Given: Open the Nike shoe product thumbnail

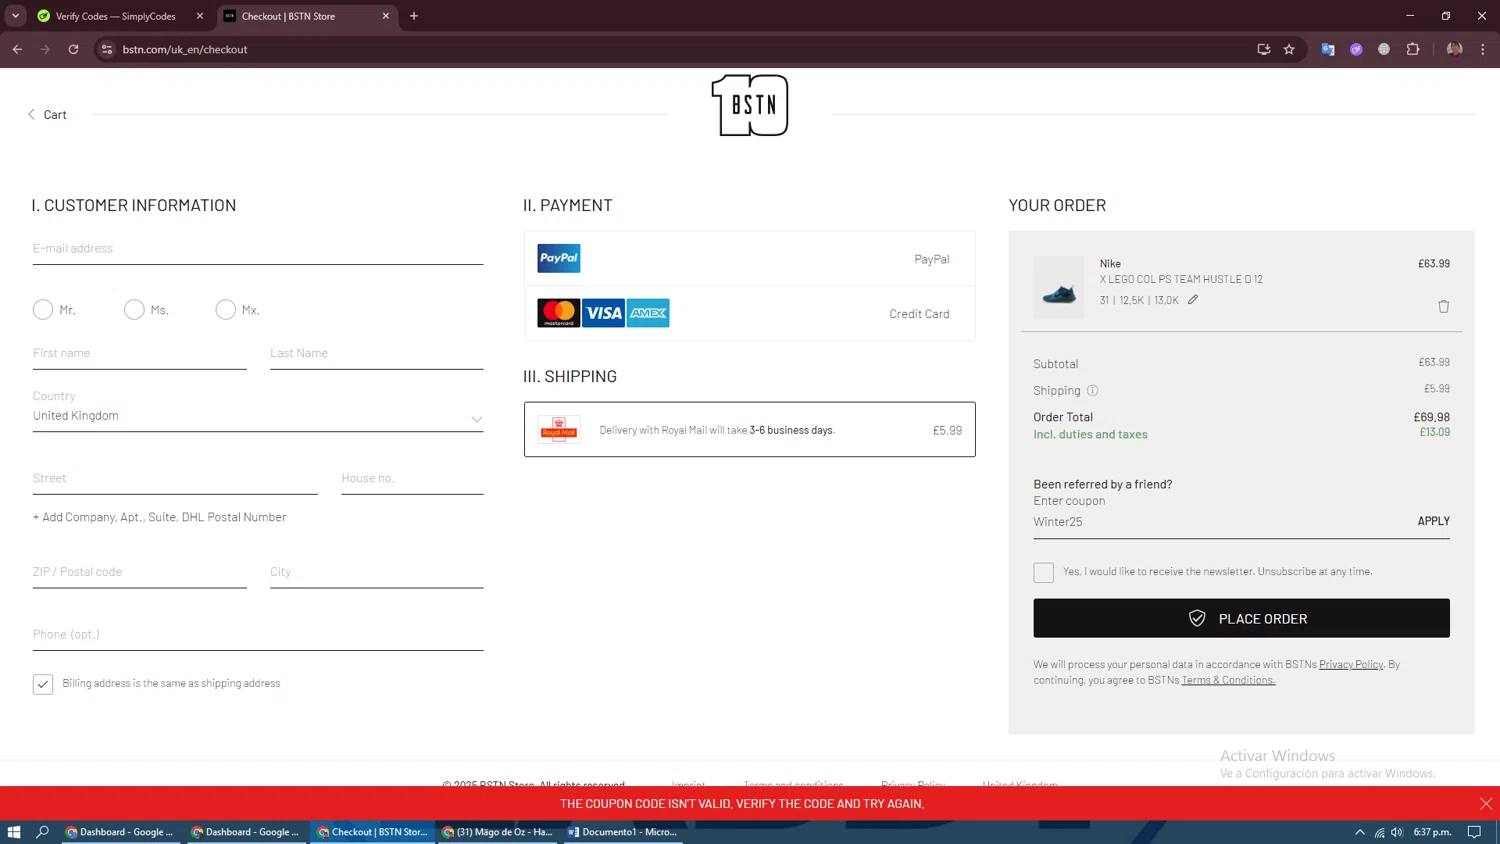Looking at the screenshot, I should tap(1059, 287).
